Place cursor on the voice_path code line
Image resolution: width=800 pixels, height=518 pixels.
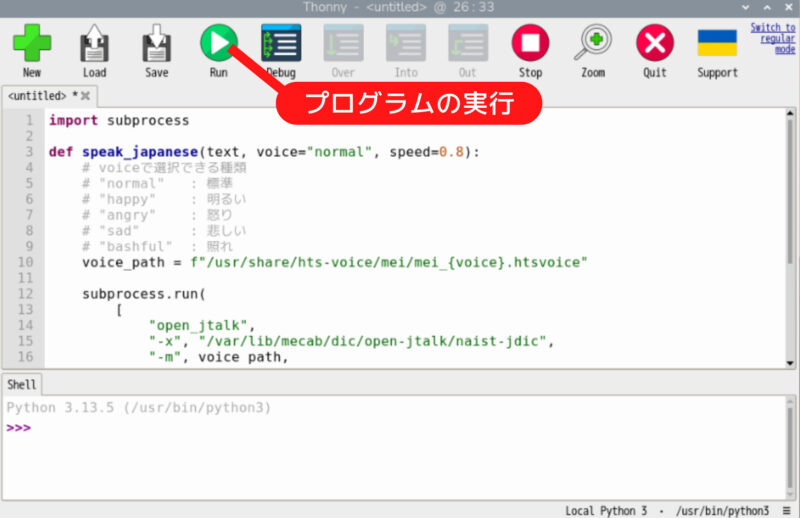tap(334, 262)
